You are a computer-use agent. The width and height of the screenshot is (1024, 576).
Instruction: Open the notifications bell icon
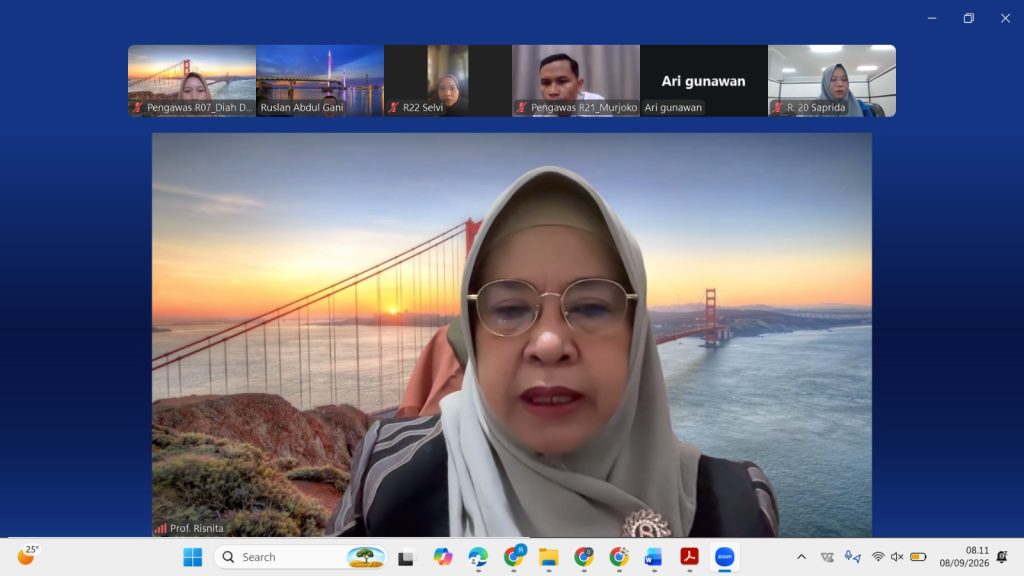(1002, 557)
